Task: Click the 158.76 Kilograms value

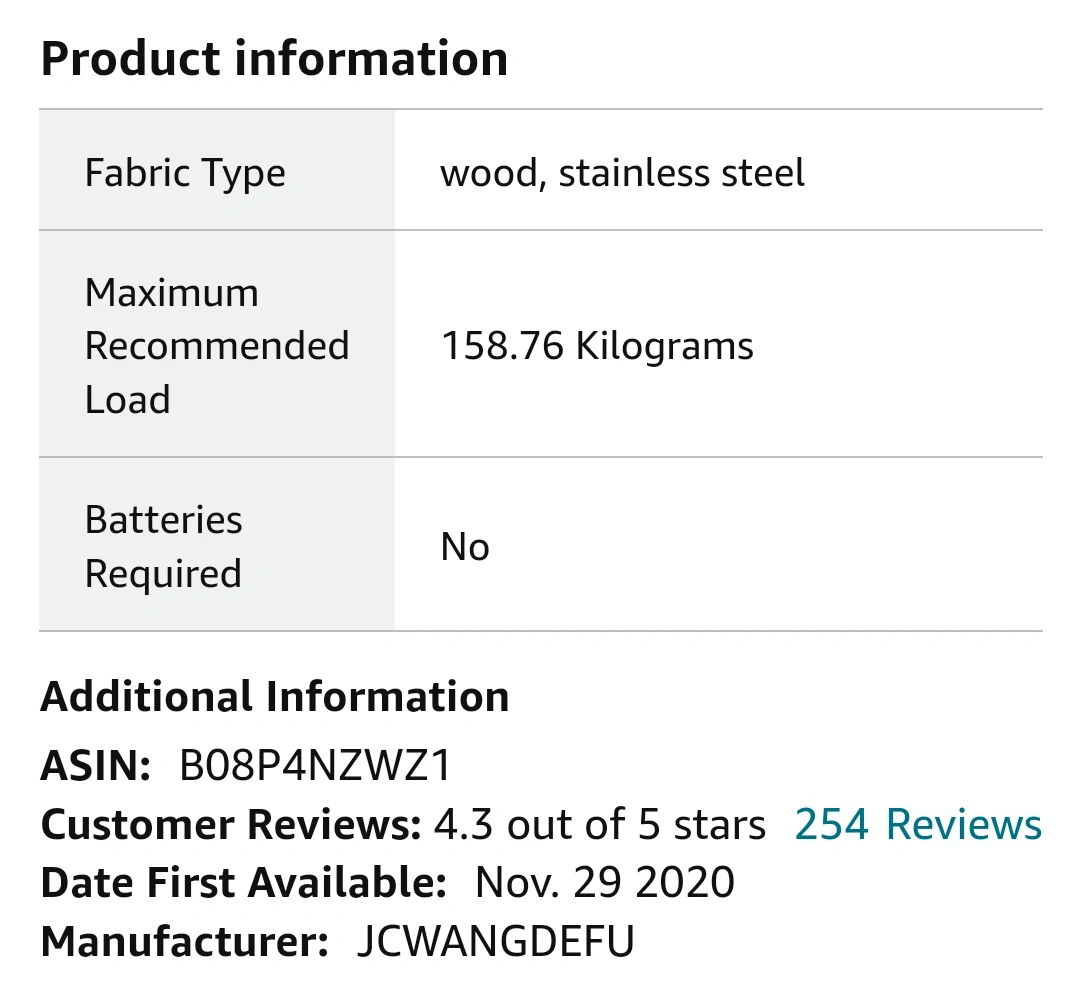Action: click(x=597, y=346)
